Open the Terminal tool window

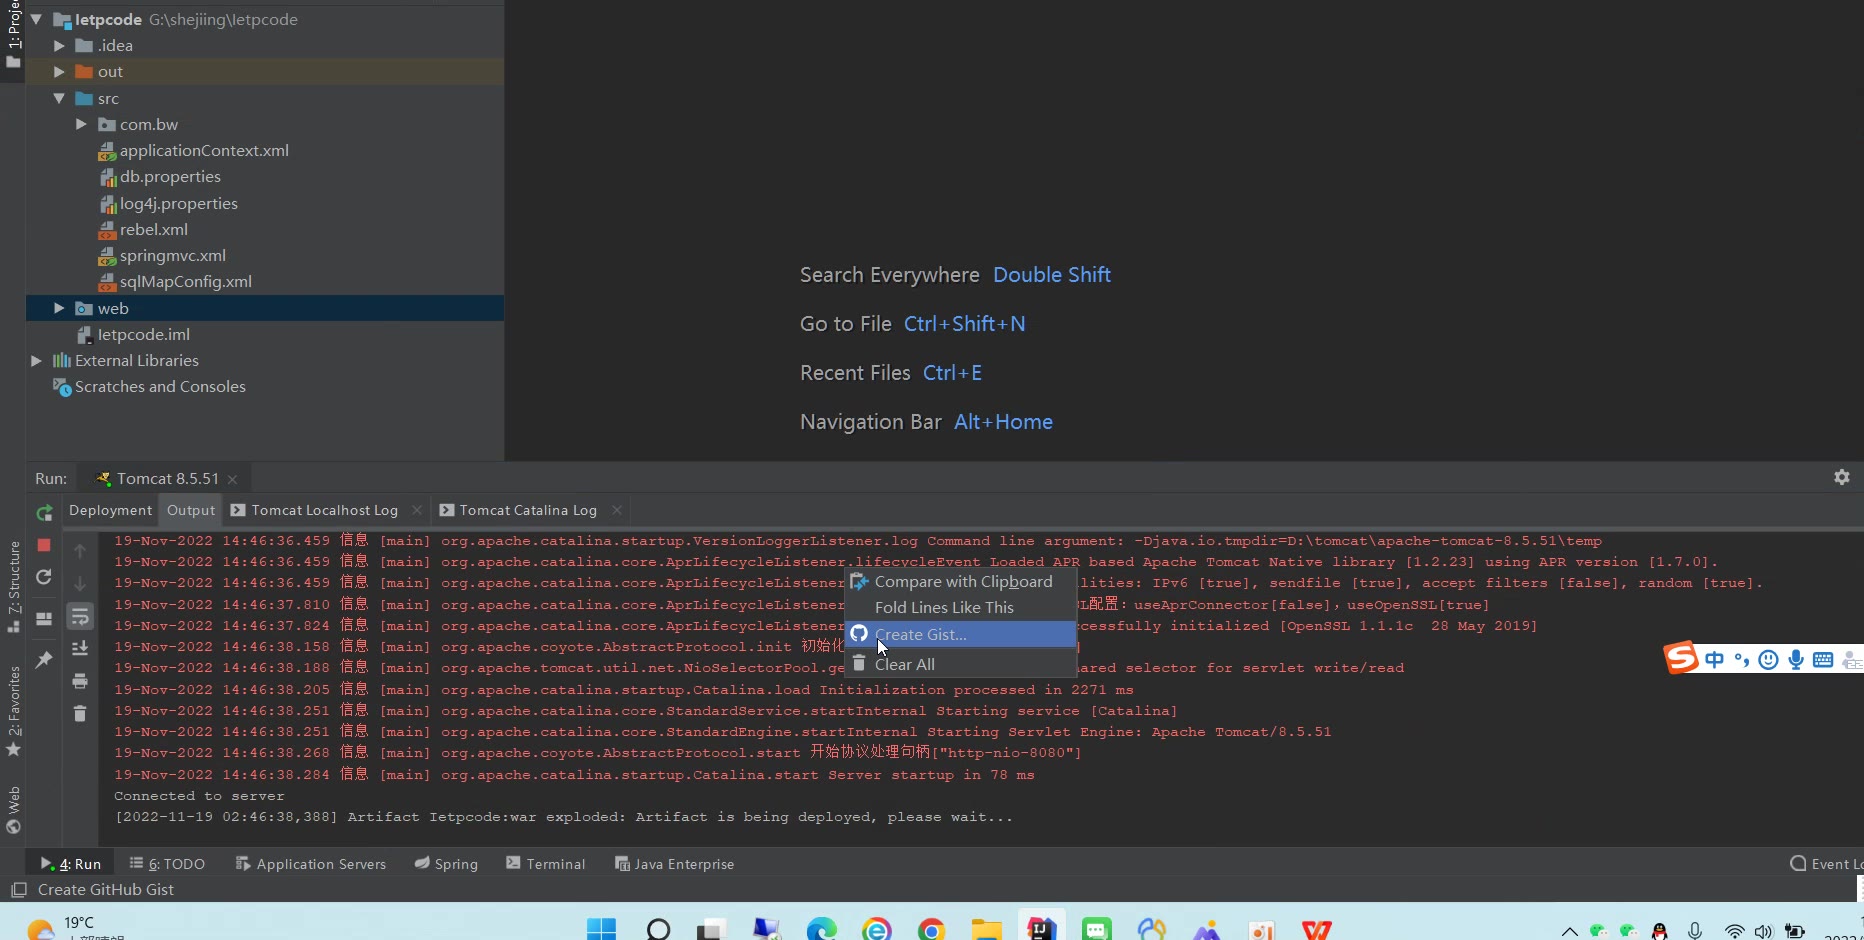[546, 864]
